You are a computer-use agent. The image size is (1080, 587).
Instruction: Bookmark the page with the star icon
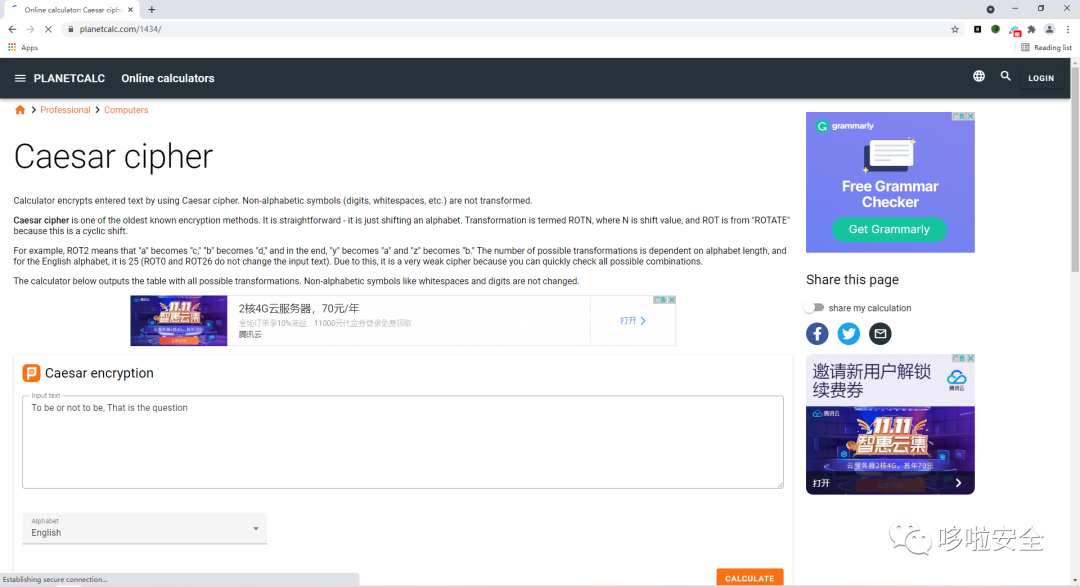[955, 29]
